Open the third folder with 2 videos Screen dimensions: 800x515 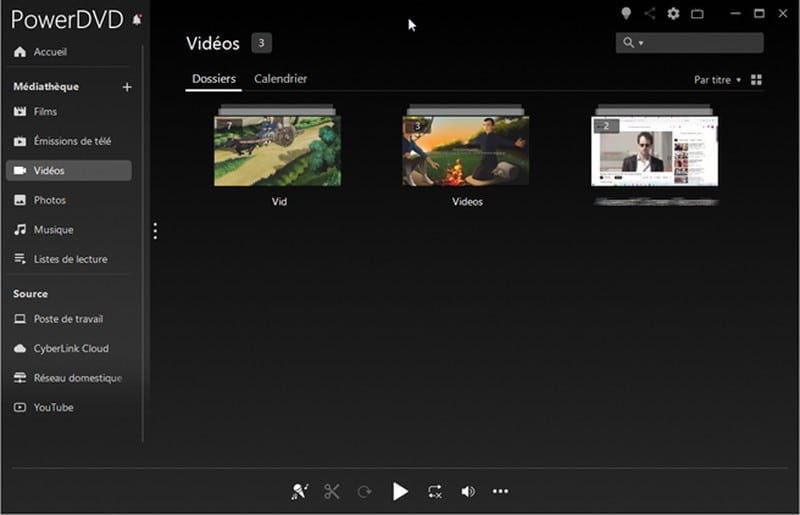click(654, 146)
